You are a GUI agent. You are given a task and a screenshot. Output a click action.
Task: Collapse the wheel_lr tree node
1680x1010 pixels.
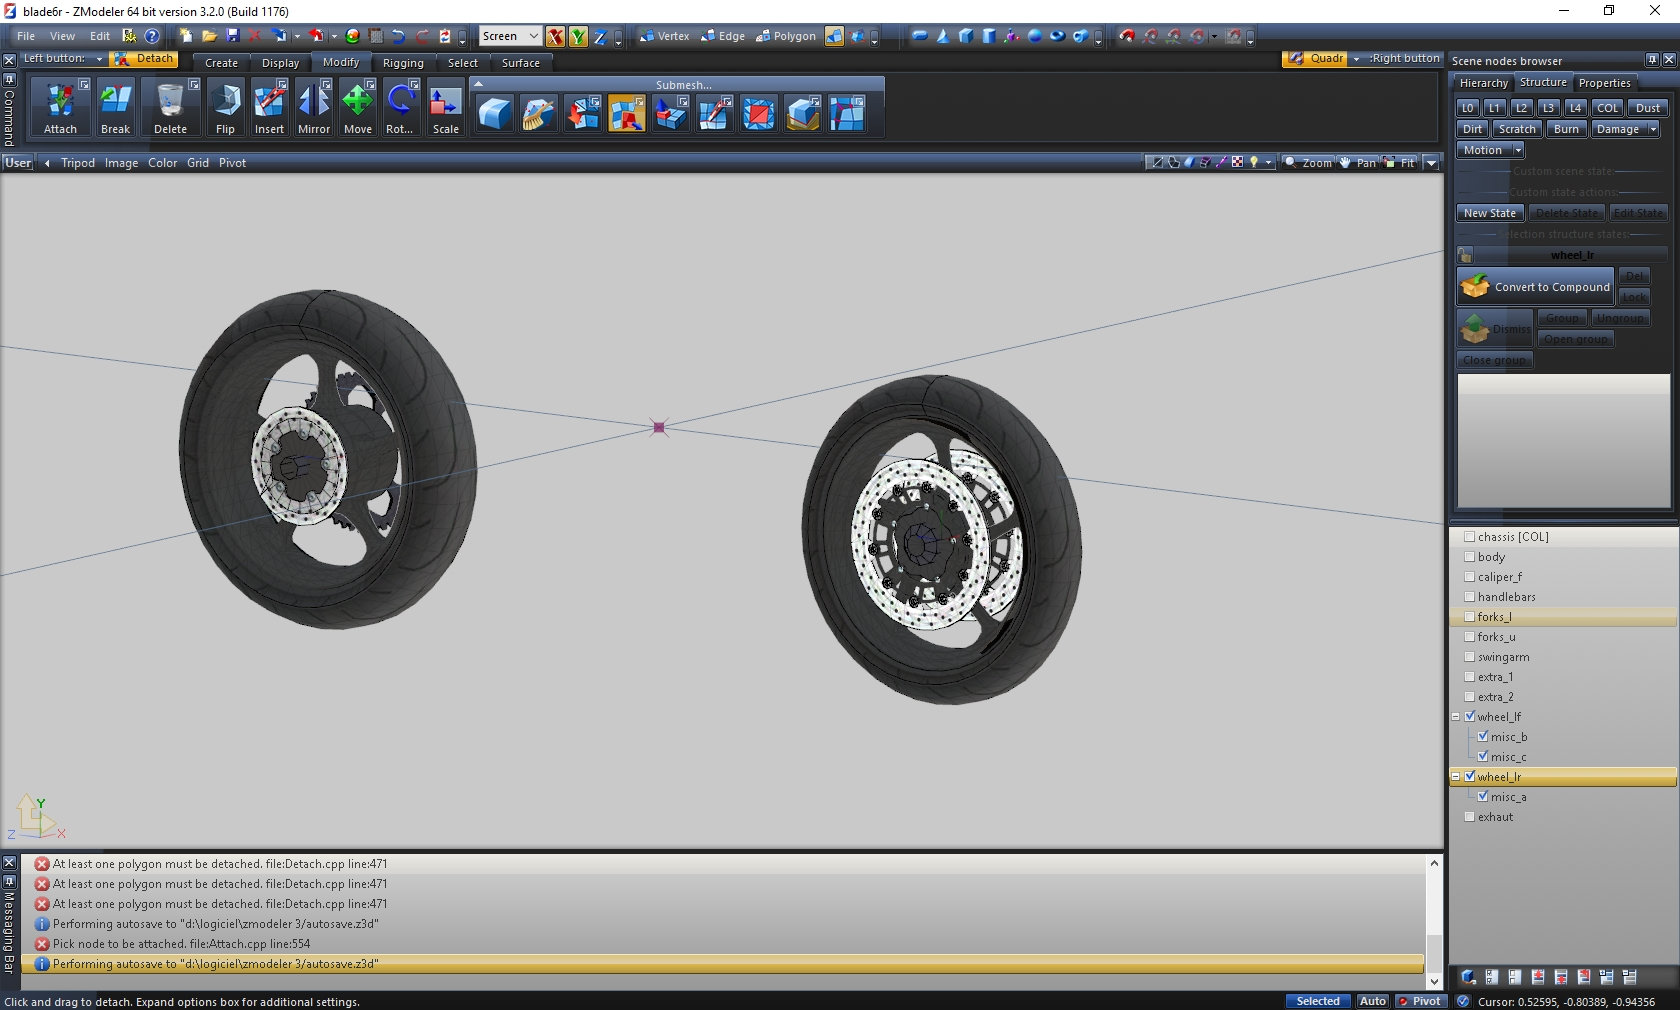(1456, 777)
